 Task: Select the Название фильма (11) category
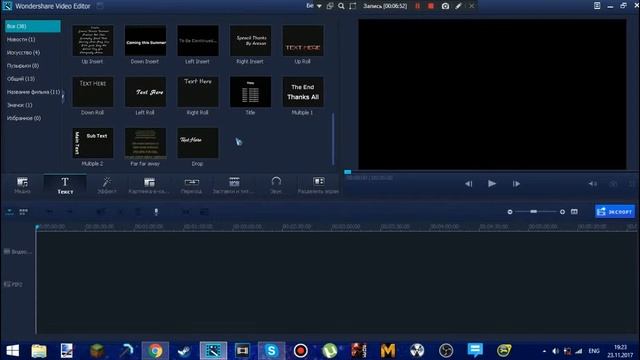33,92
